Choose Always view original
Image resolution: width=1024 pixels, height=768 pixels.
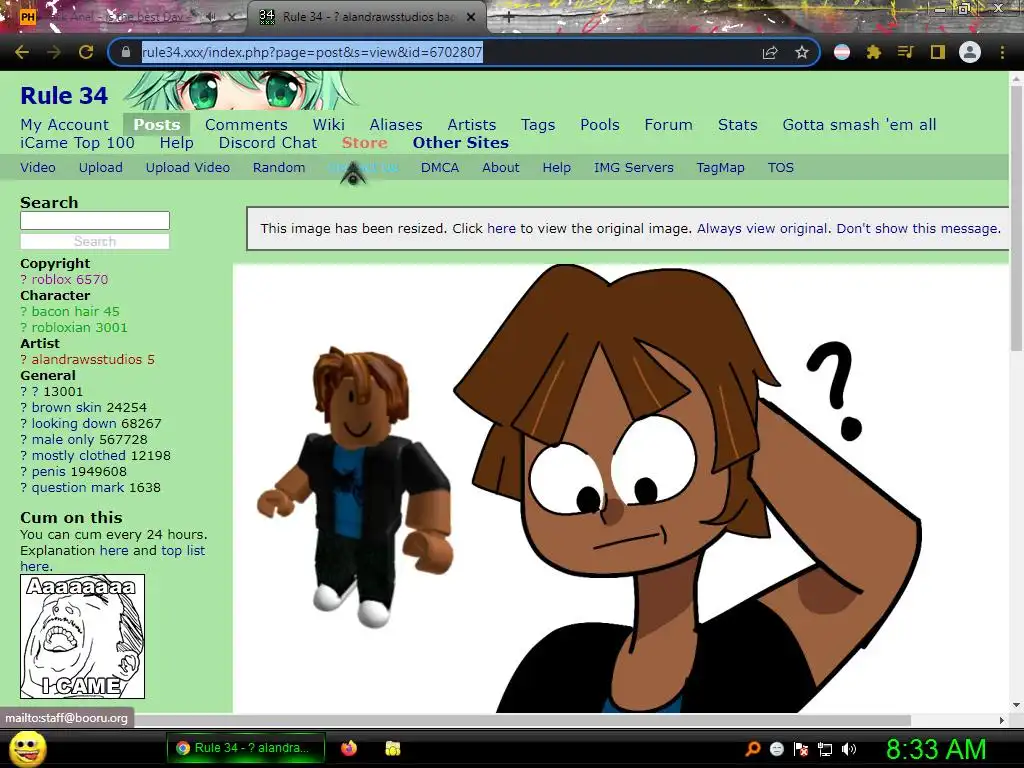point(762,229)
